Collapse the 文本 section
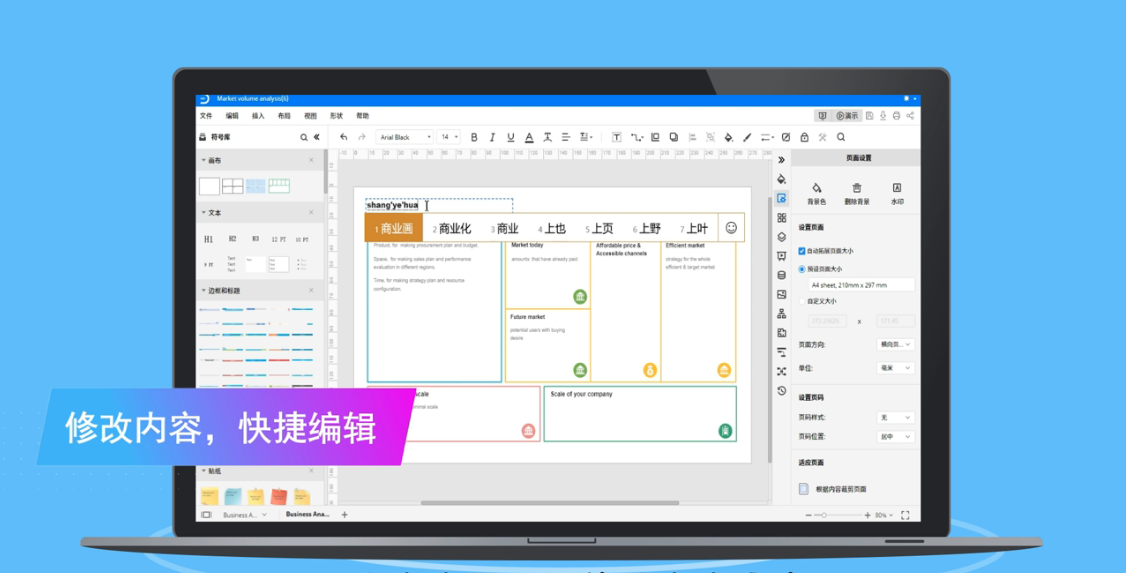 pos(203,213)
